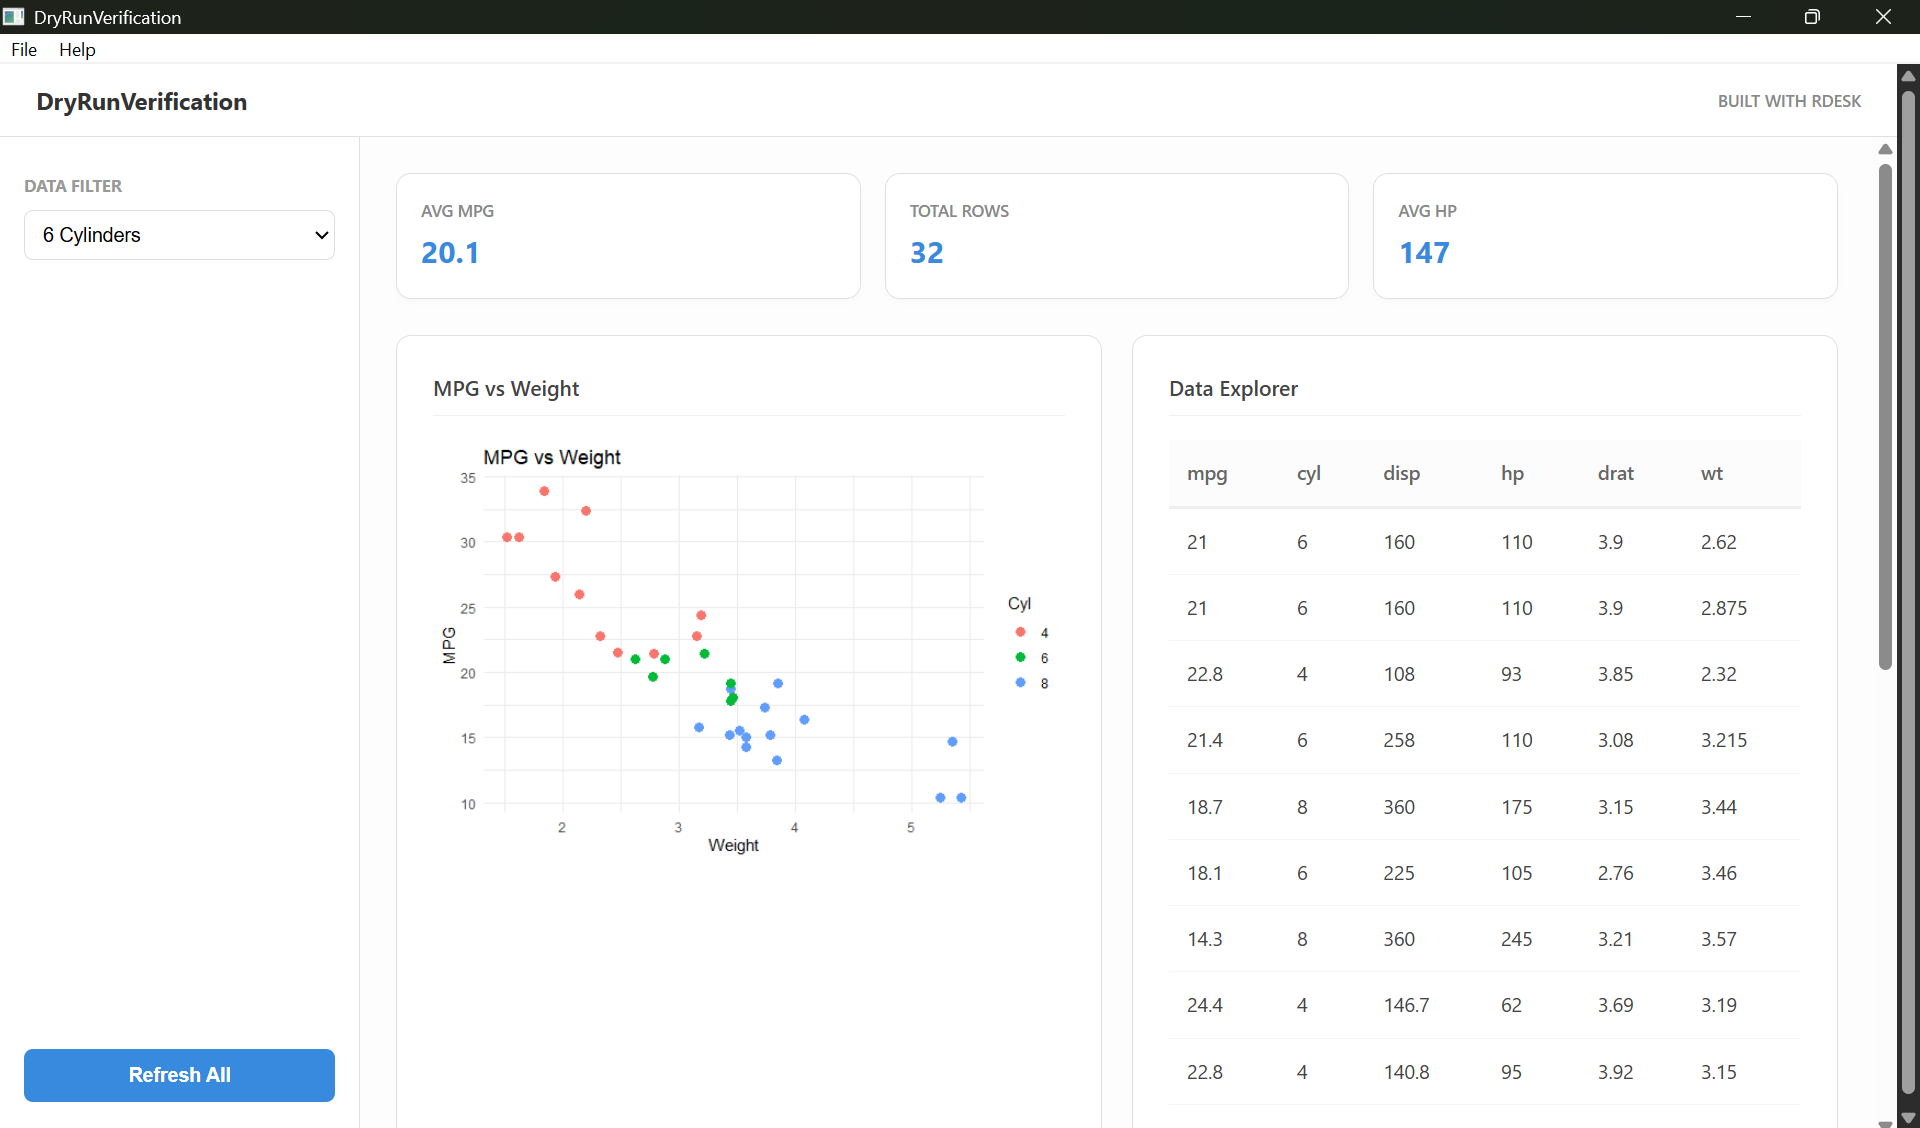The width and height of the screenshot is (1920, 1128).
Task: Click the green 6-cylinder legend marker
Action: click(1020, 657)
